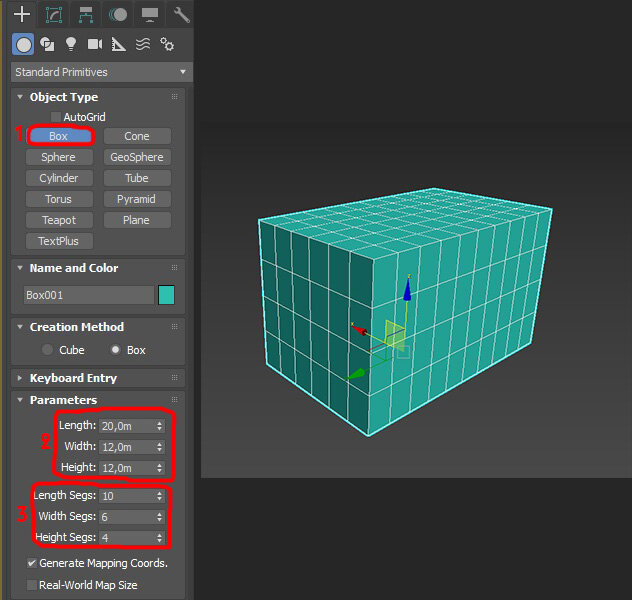Click the Length Segs spinner arrows
The height and width of the screenshot is (600, 632).
160,496
